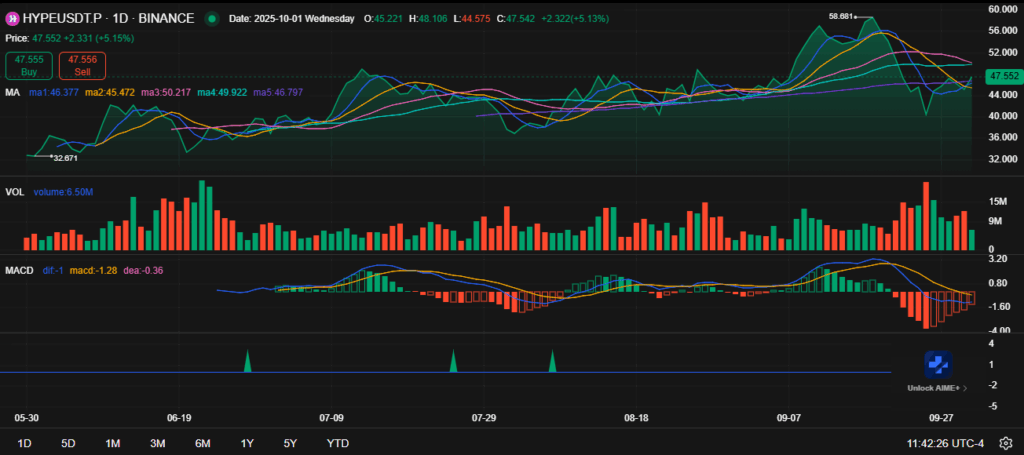This screenshot has width=1024, height=455.
Task: Click the first green signal spike marker
Action: tap(247, 362)
